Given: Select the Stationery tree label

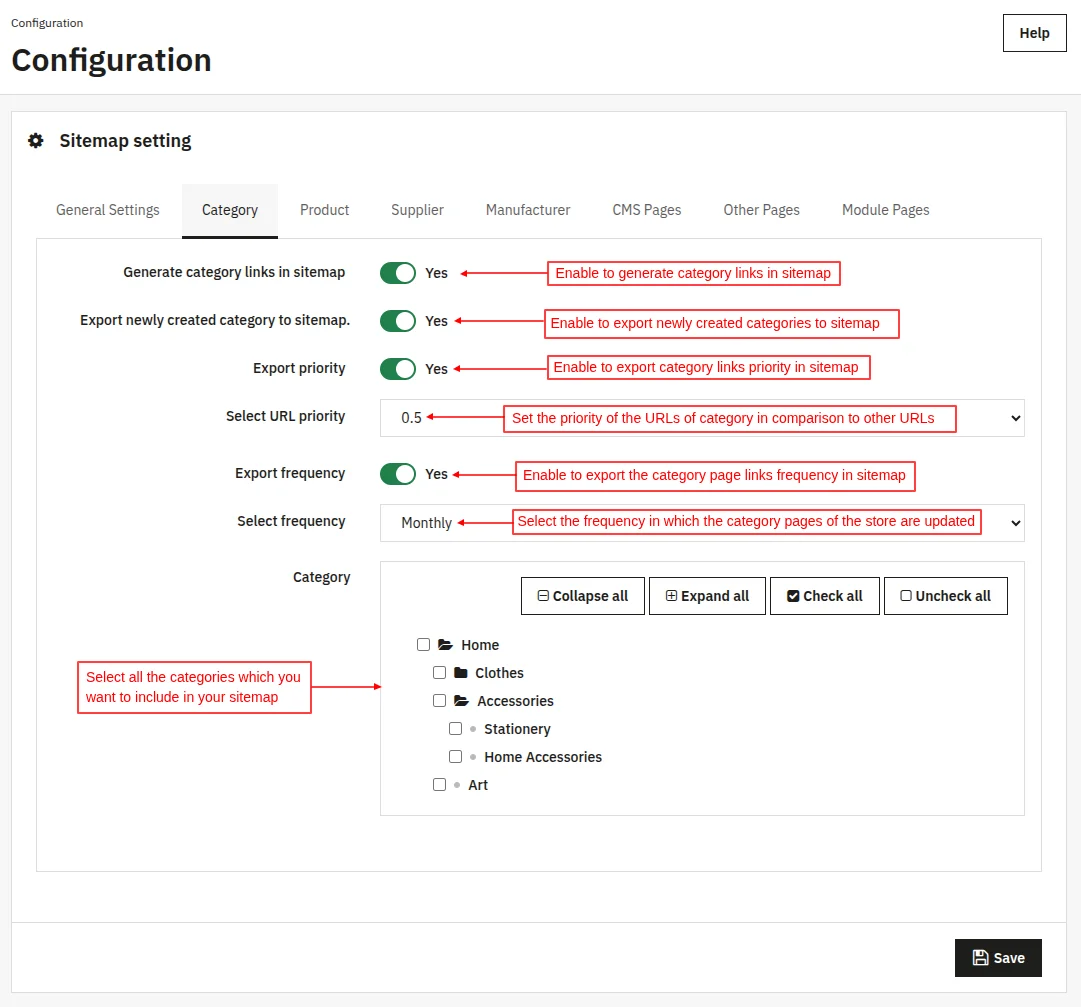Looking at the screenshot, I should coord(517,729).
